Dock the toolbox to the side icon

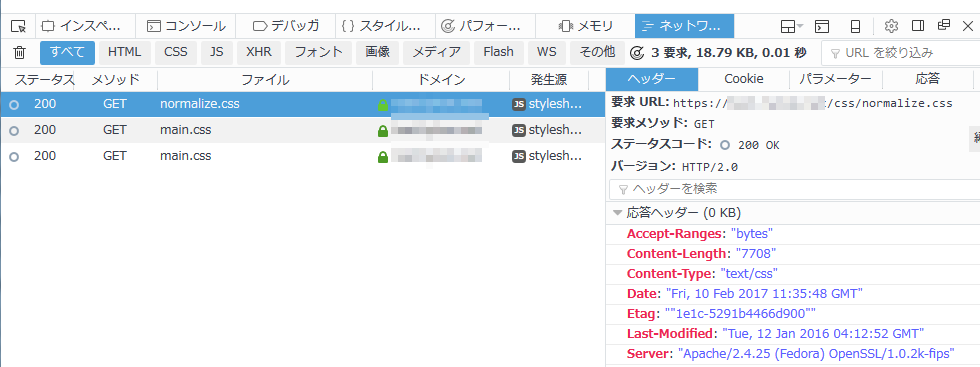(x=918, y=26)
